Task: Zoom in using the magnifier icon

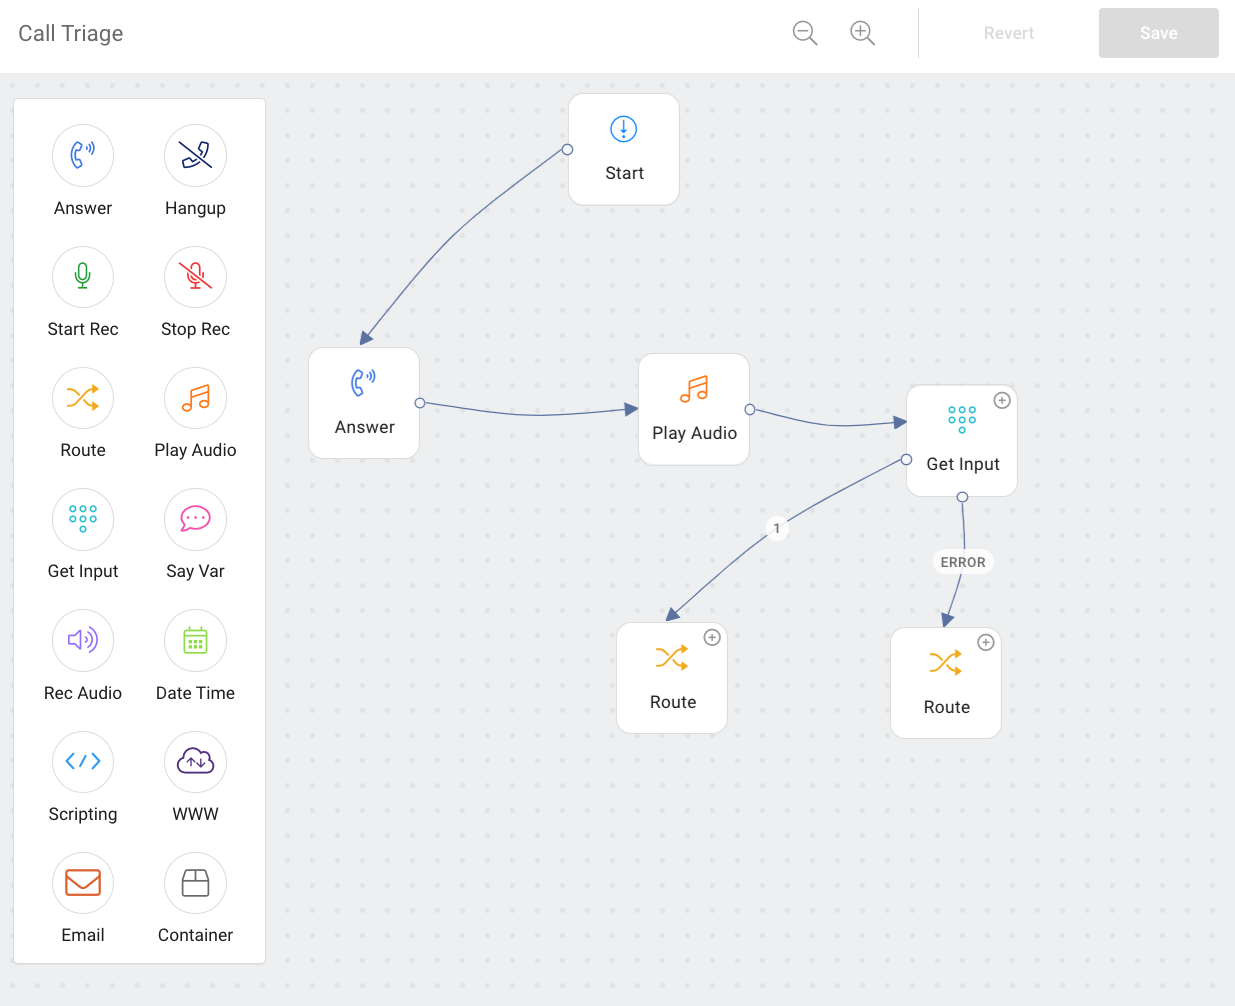Action: 862,32
